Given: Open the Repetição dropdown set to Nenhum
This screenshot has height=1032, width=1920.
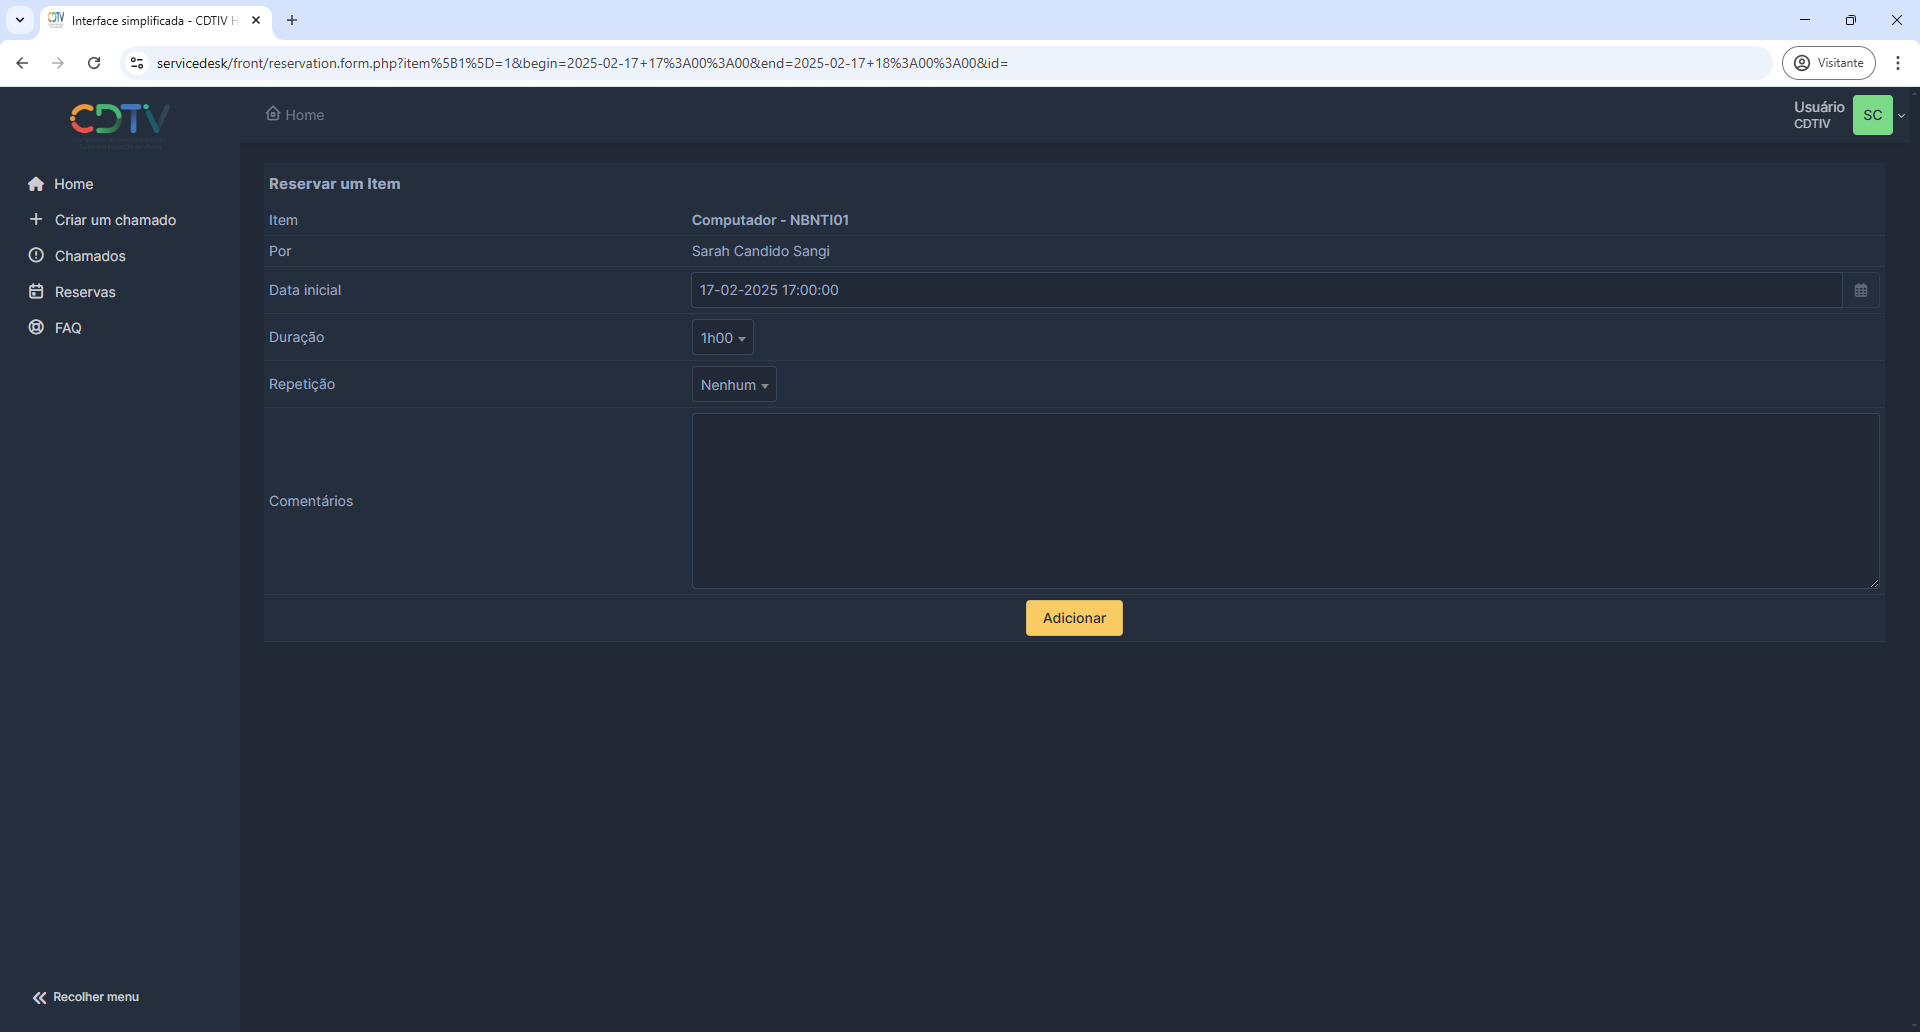Looking at the screenshot, I should (x=734, y=385).
